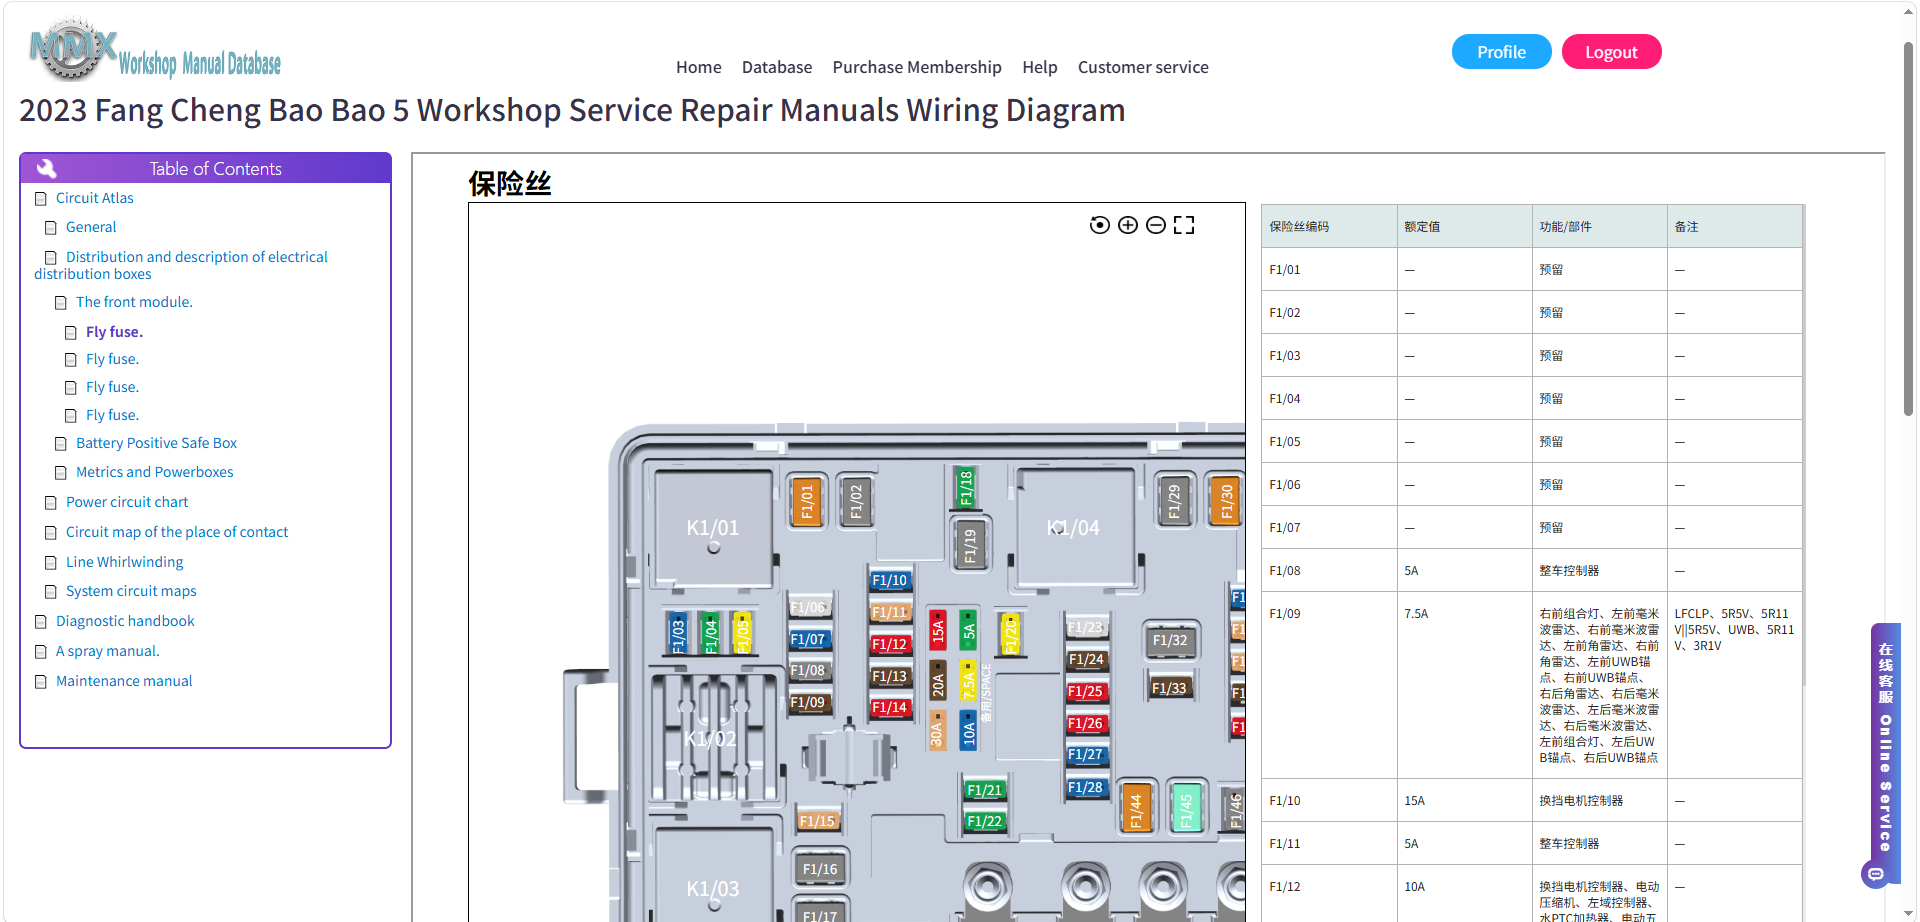The image size is (1920, 922).
Task: Click fuse F1/14 in the diagram
Action: [889, 708]
